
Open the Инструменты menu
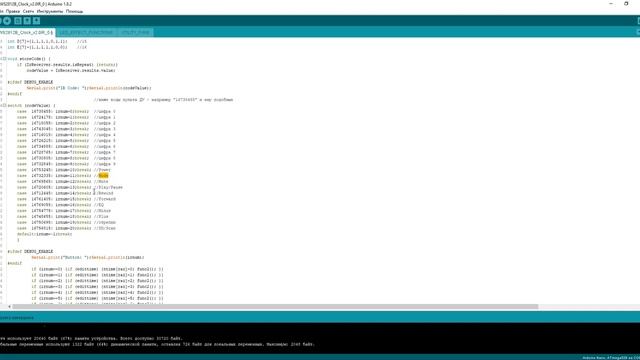50,11
